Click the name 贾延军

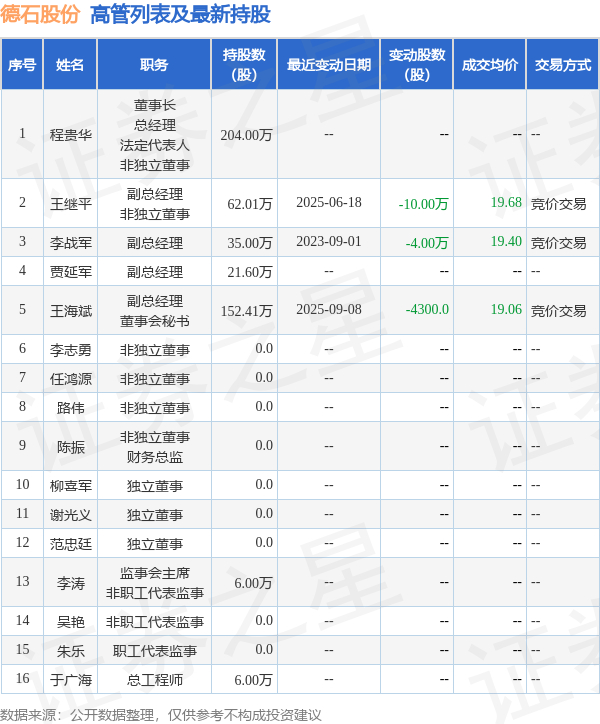(71, 272)
